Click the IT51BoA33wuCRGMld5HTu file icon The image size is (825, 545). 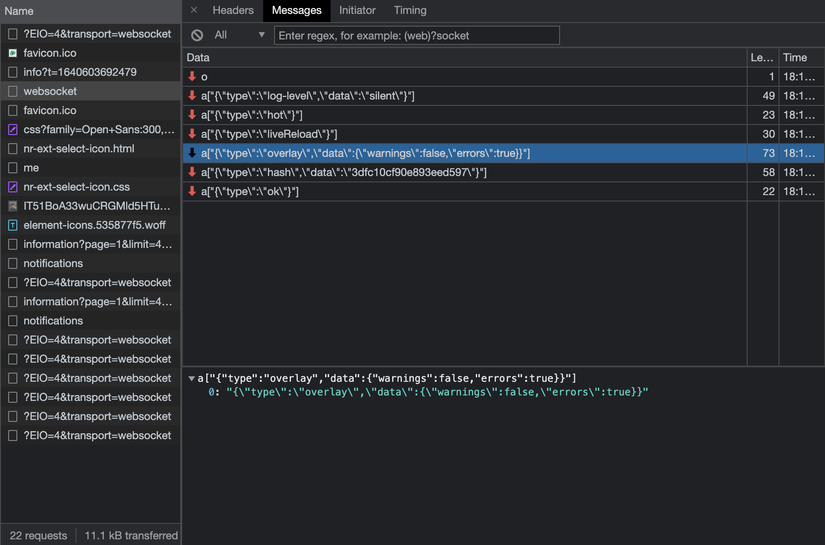pos(13,206)
